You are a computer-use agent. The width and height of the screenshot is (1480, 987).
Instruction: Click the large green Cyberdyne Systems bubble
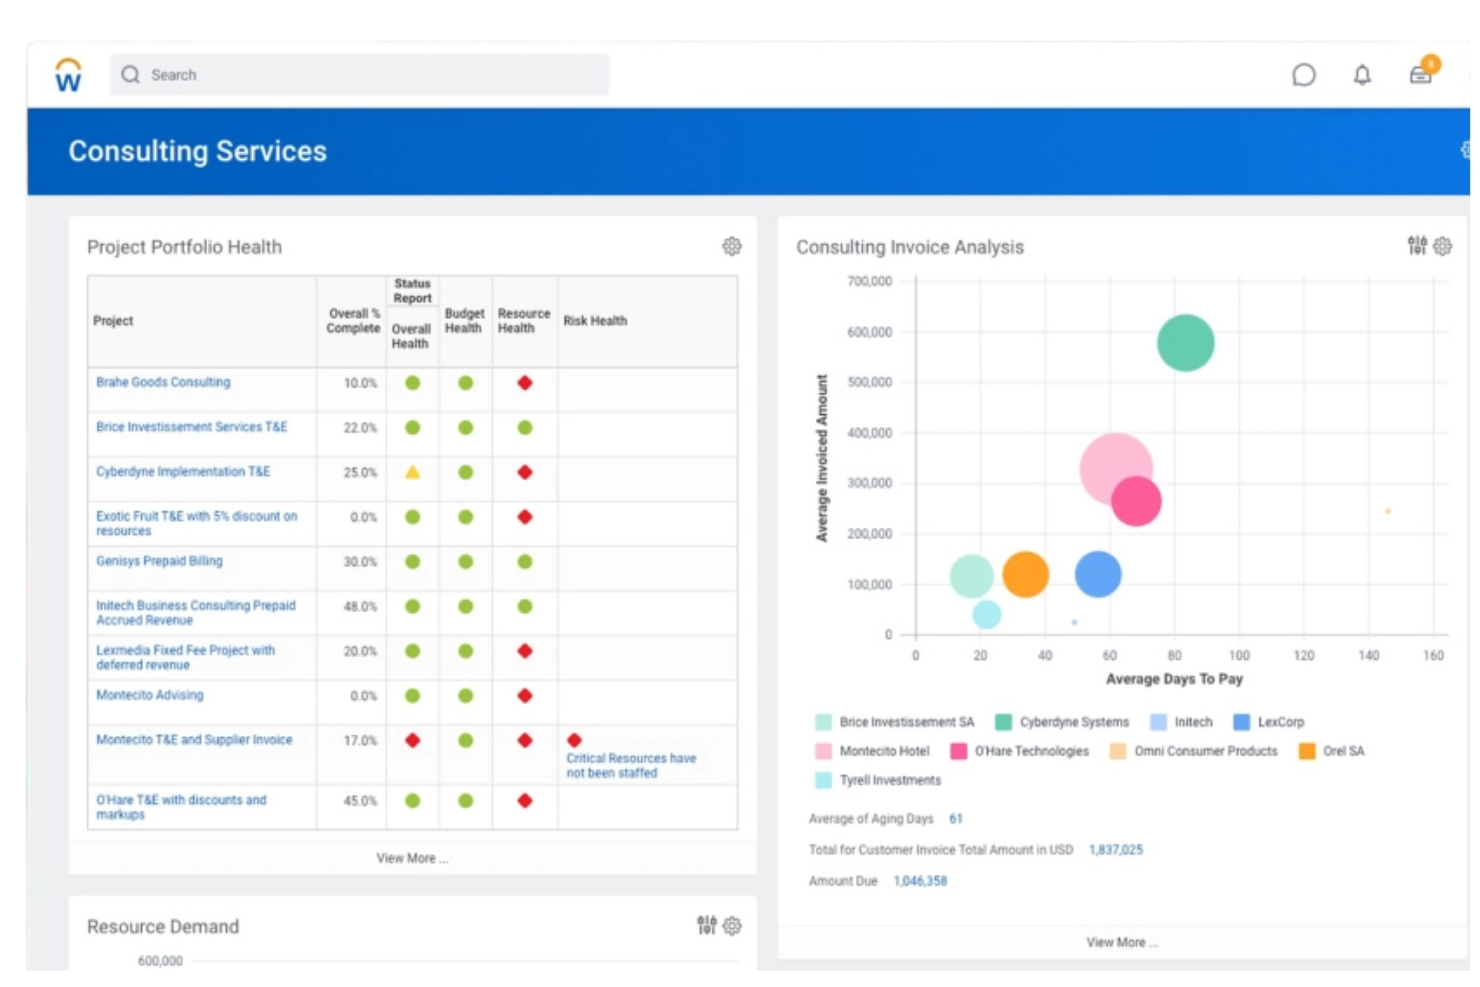[x=1185, y=343]
